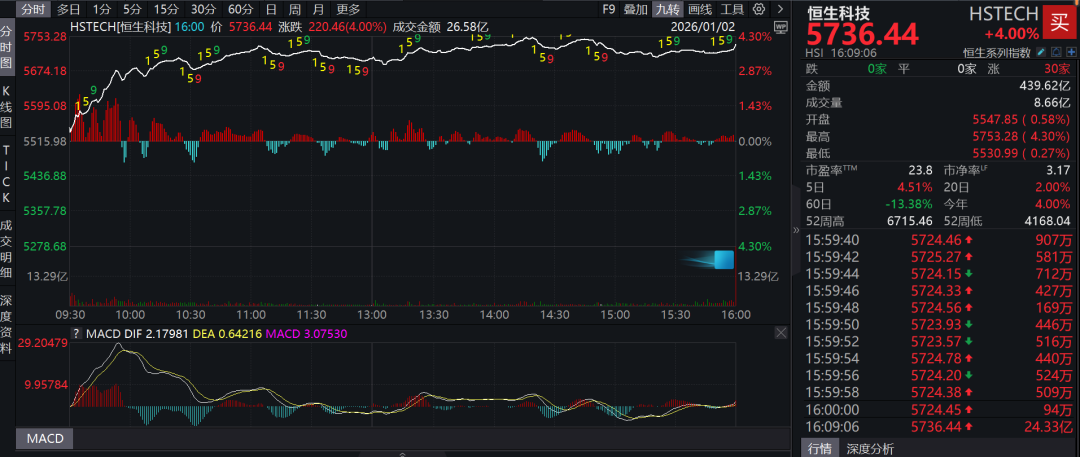Click the red 买 buy button
This screenshot has width=1080, height=457.
coord(1055,20)
